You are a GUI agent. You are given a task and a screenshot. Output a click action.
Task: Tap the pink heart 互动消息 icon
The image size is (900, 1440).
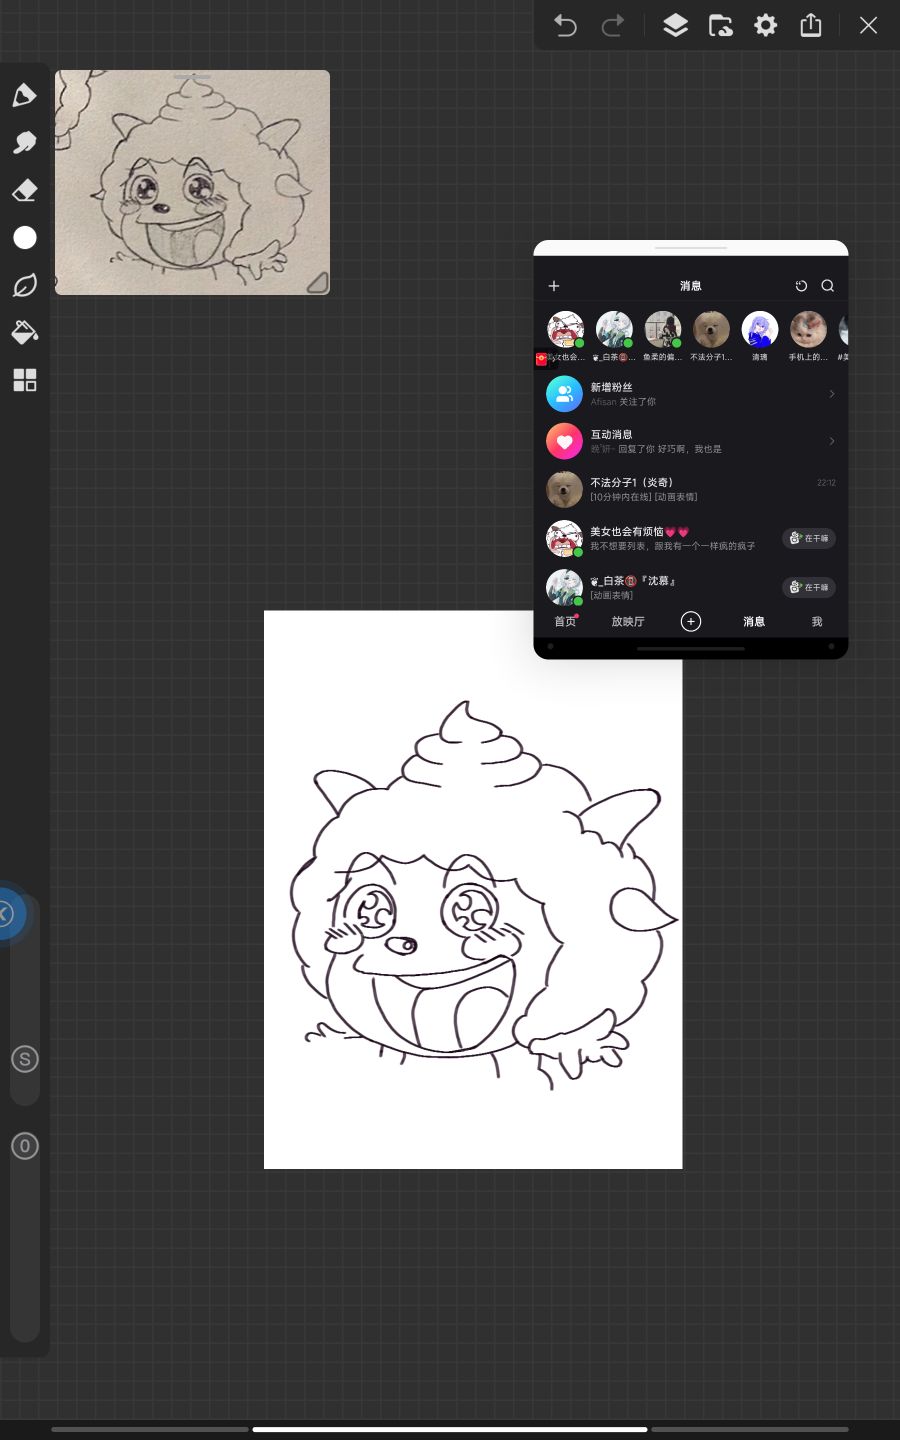pyautogui.click(x=564, y=441)
